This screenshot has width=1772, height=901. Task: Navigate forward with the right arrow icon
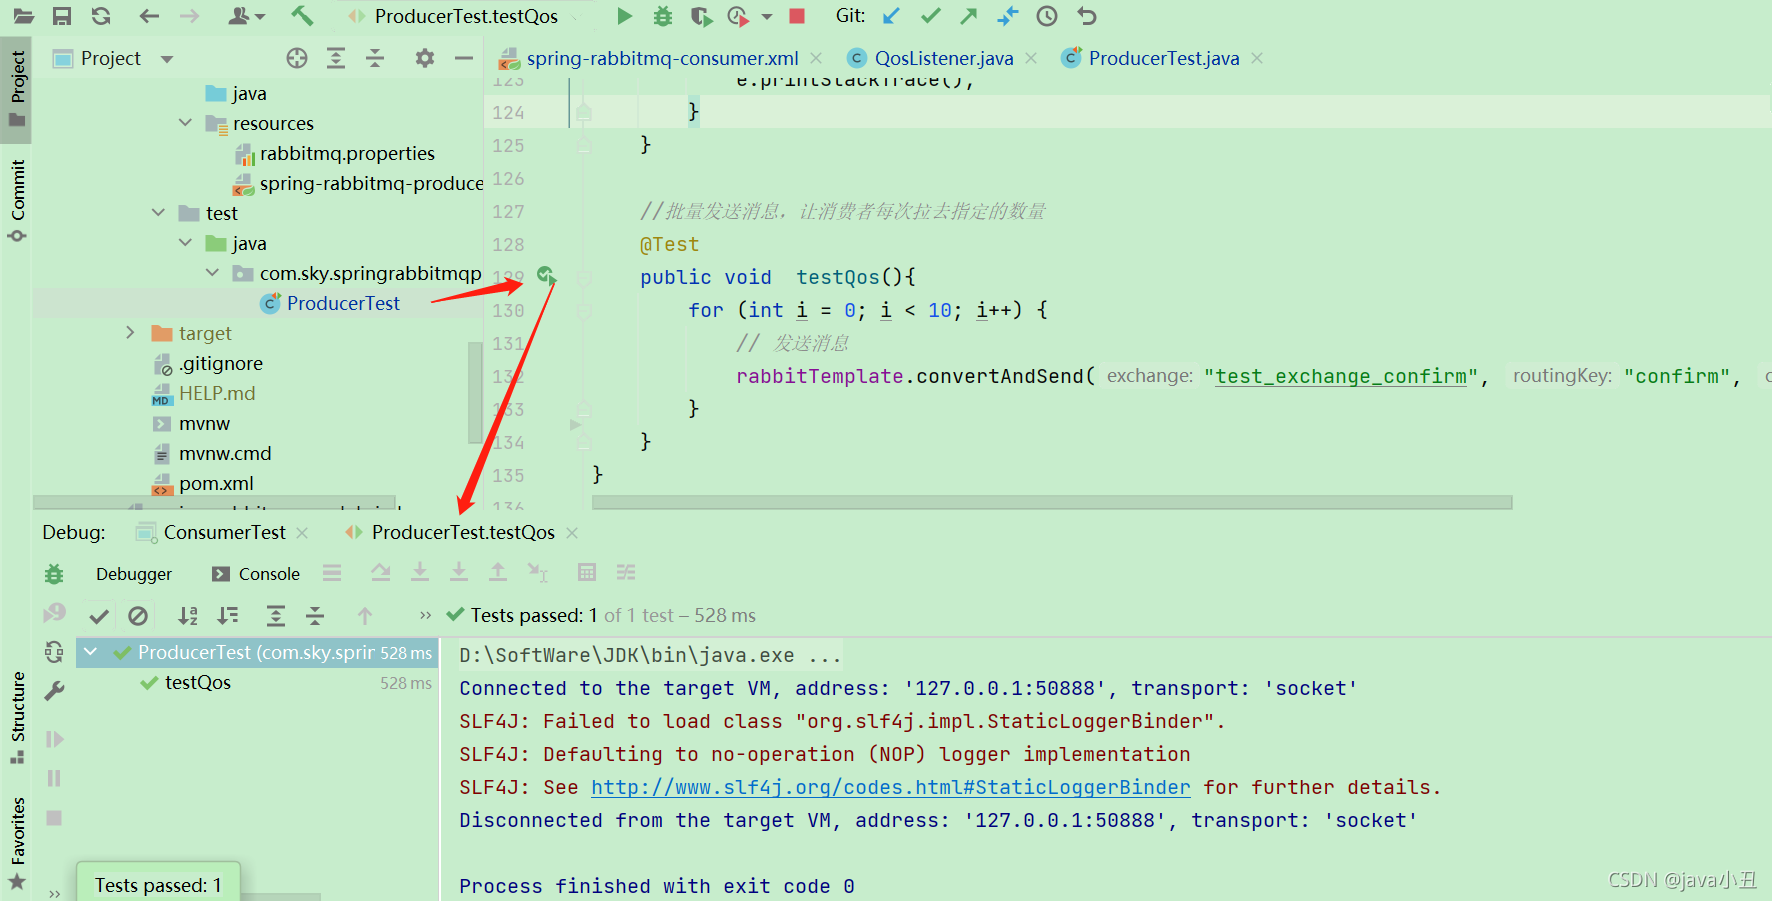coord(189,16)
